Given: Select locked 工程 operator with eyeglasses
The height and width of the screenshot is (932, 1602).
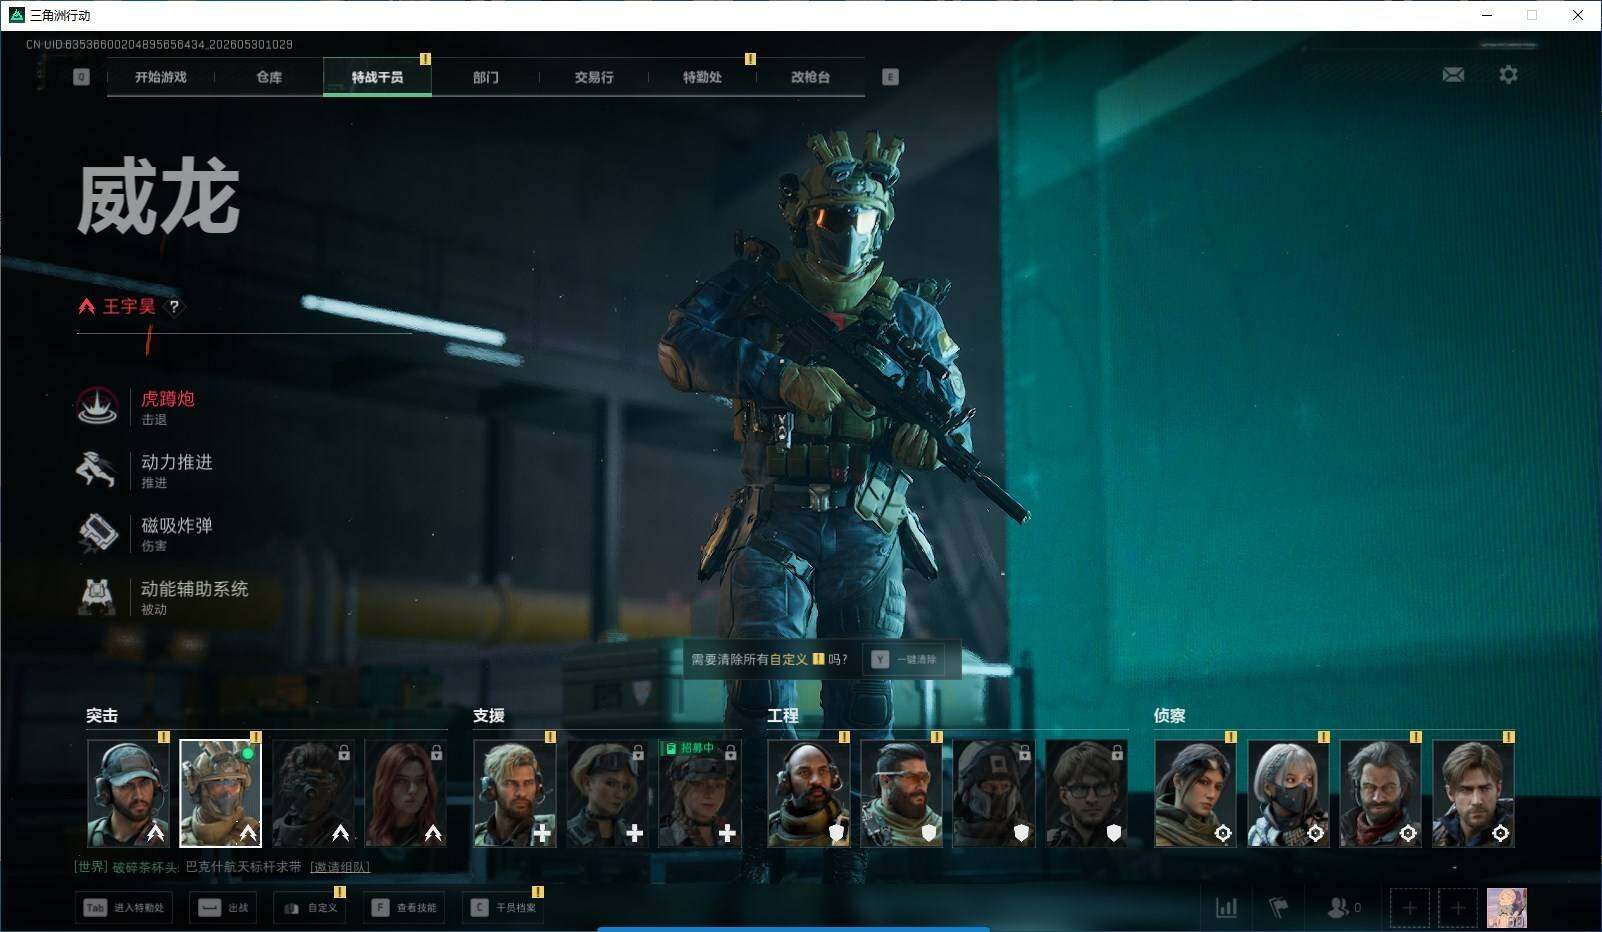Looking at the screenshot, I should 1086,794.
